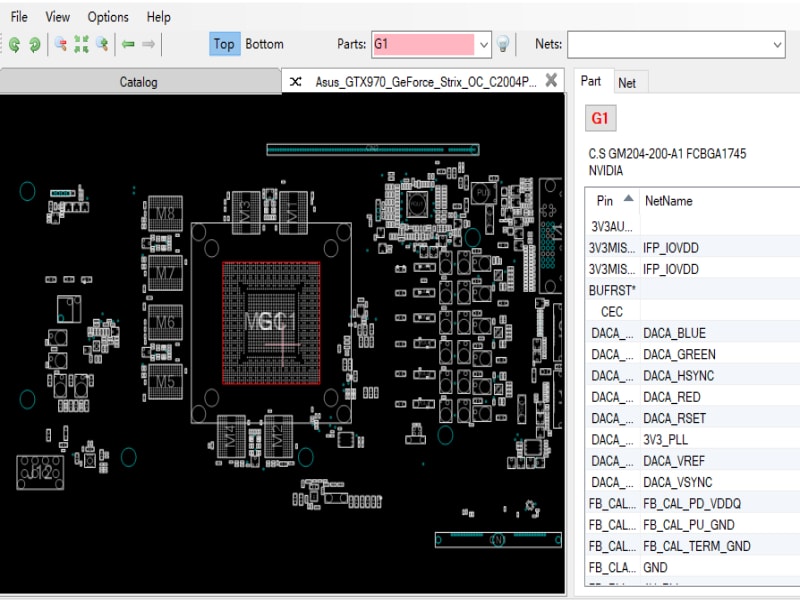This screenshot has height=600, width=800.
Task: Click the red G1 part button
Action: (x=601, y=118)
